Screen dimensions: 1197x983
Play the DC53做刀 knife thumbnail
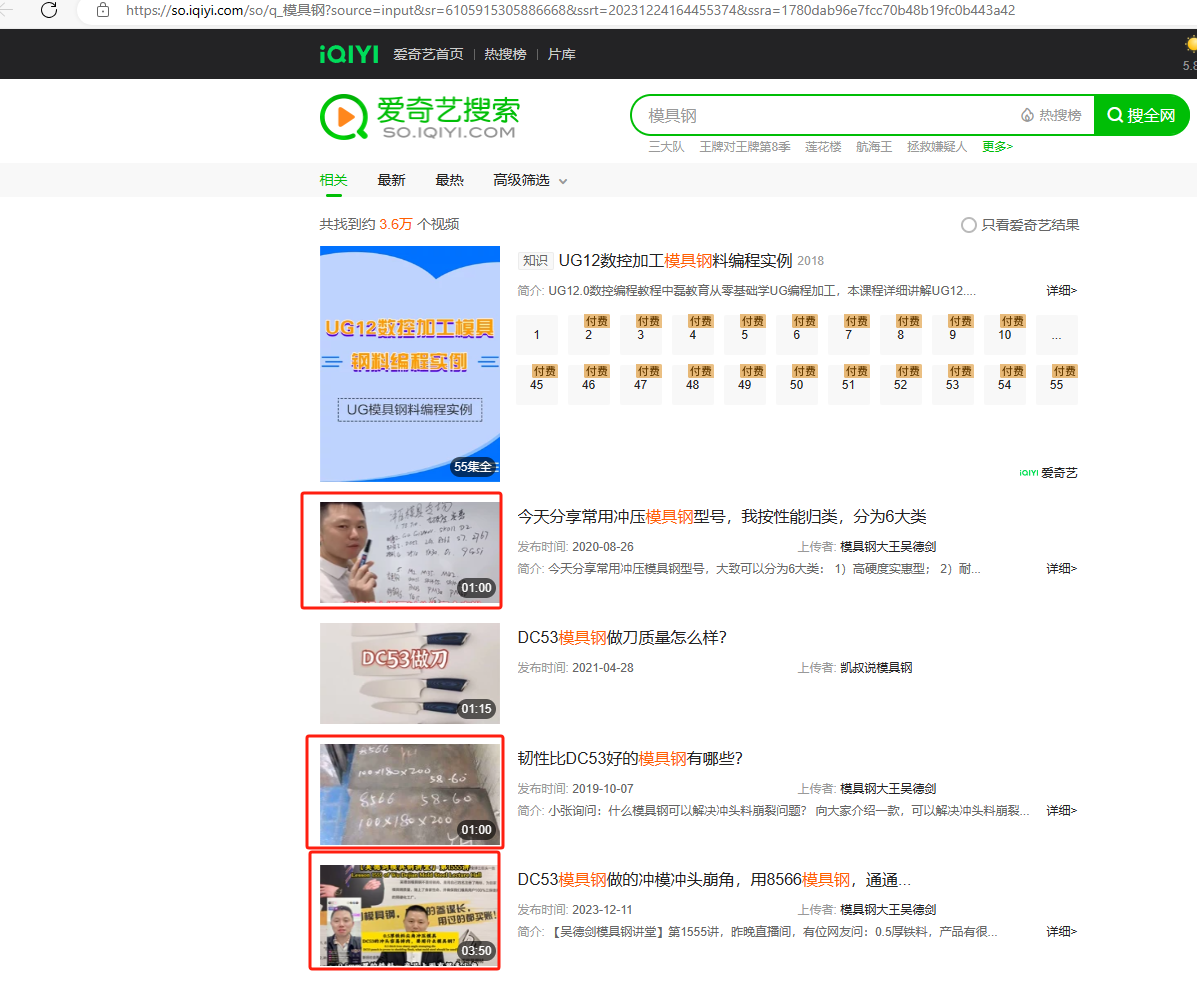tap(410, 673)
